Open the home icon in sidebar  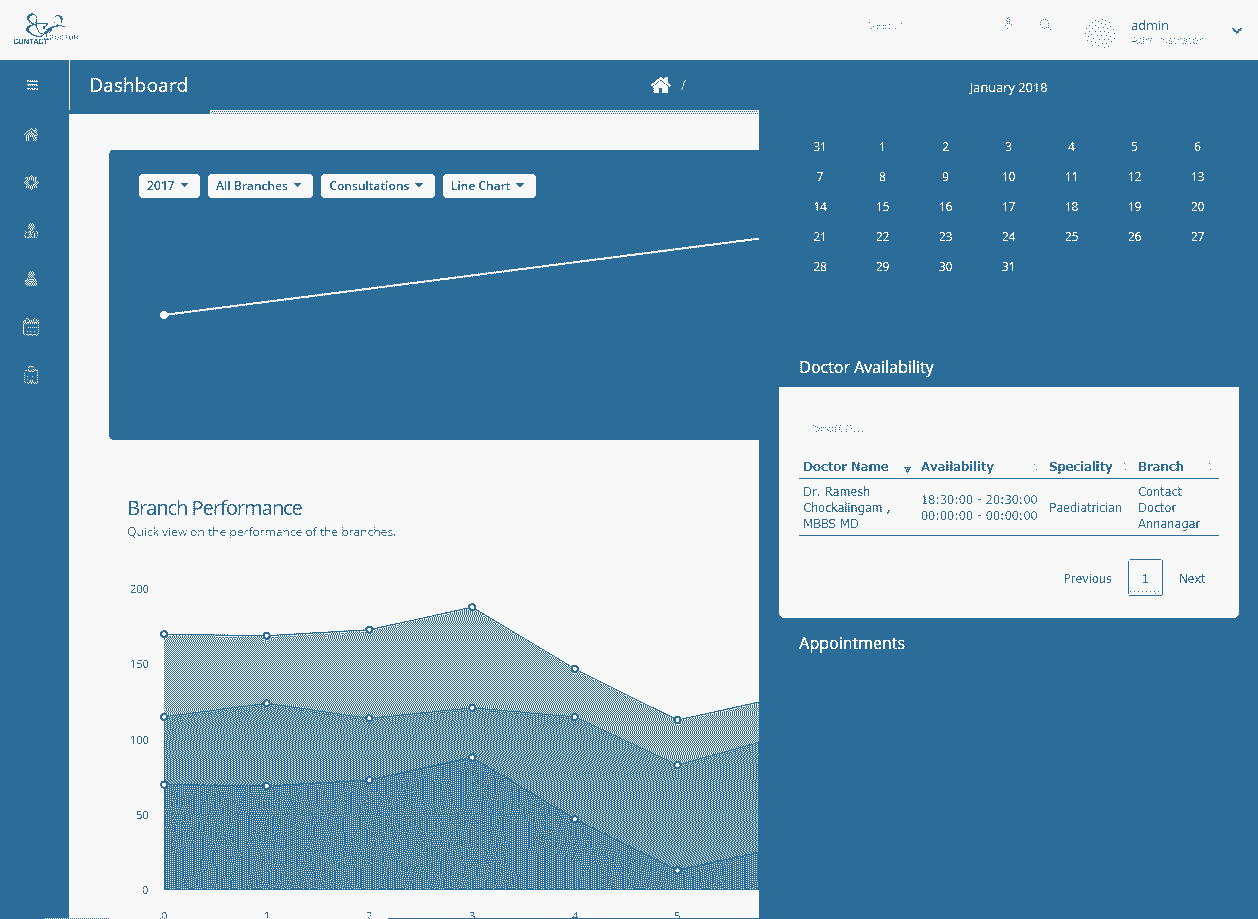point(32,135)
